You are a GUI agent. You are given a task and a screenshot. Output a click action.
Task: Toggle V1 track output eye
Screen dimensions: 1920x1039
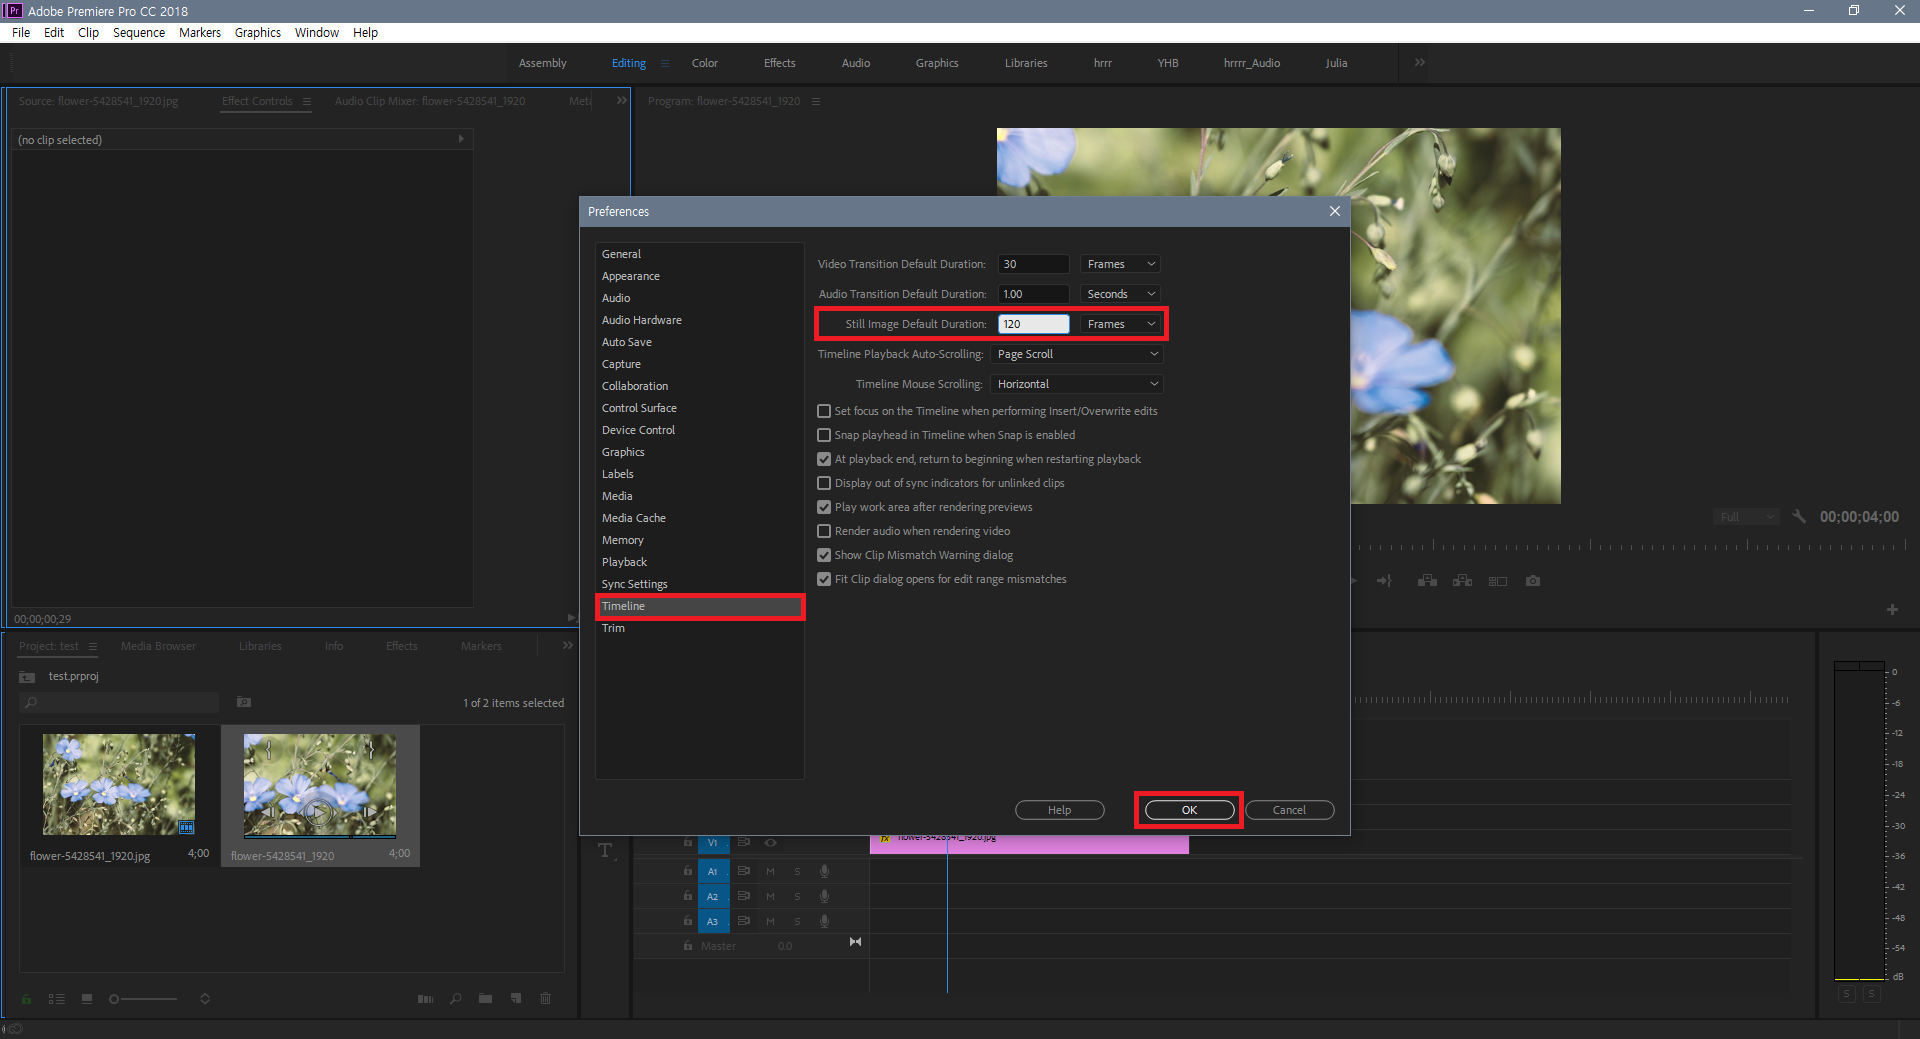click(771, 843)
